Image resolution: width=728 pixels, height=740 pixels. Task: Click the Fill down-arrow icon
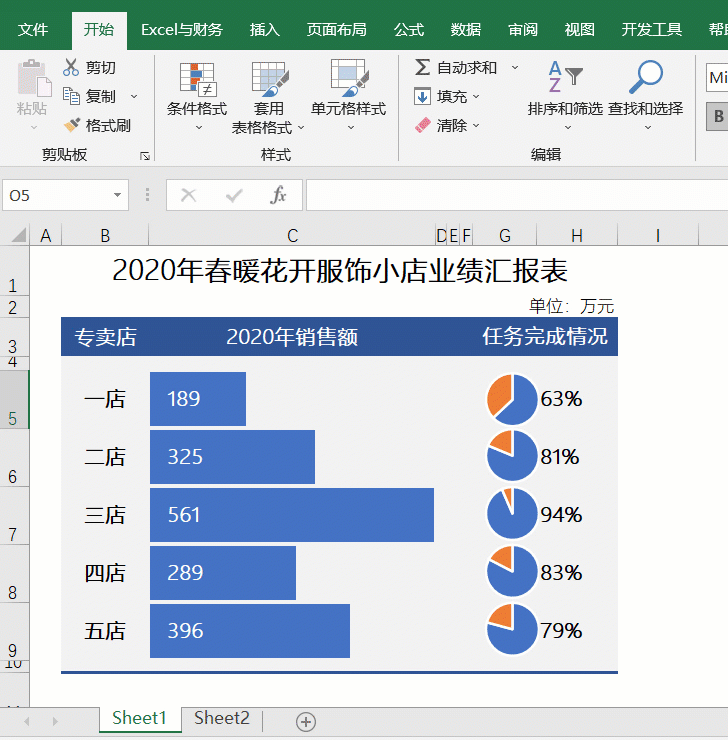tap(422, 96)
